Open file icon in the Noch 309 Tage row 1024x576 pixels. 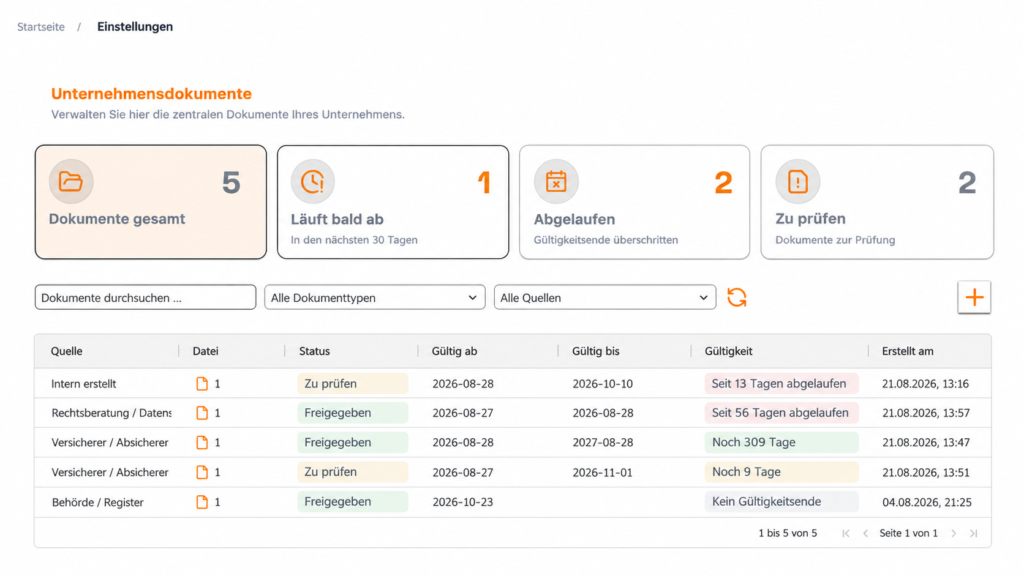[x=202, y=443]
